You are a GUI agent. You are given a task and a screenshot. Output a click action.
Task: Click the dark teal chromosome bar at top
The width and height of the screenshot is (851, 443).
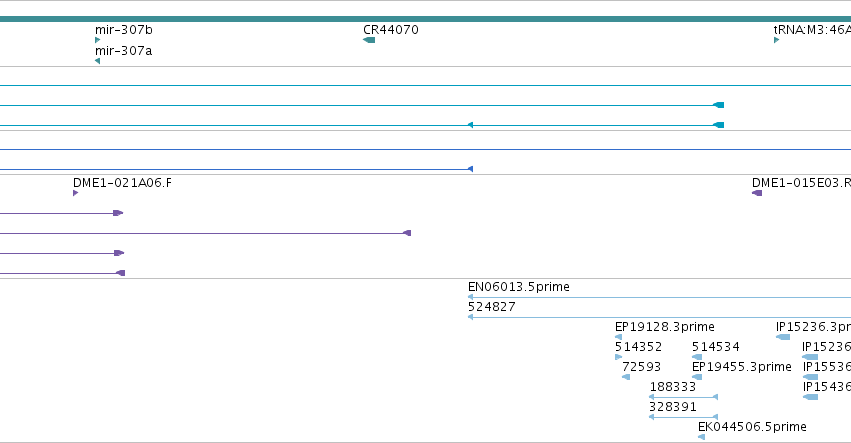426,19
